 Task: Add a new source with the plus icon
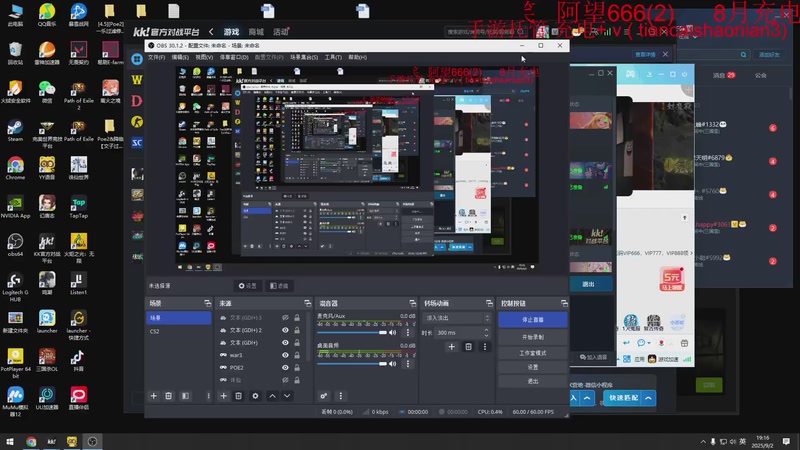pyautogui.click(x=223, y=396)
